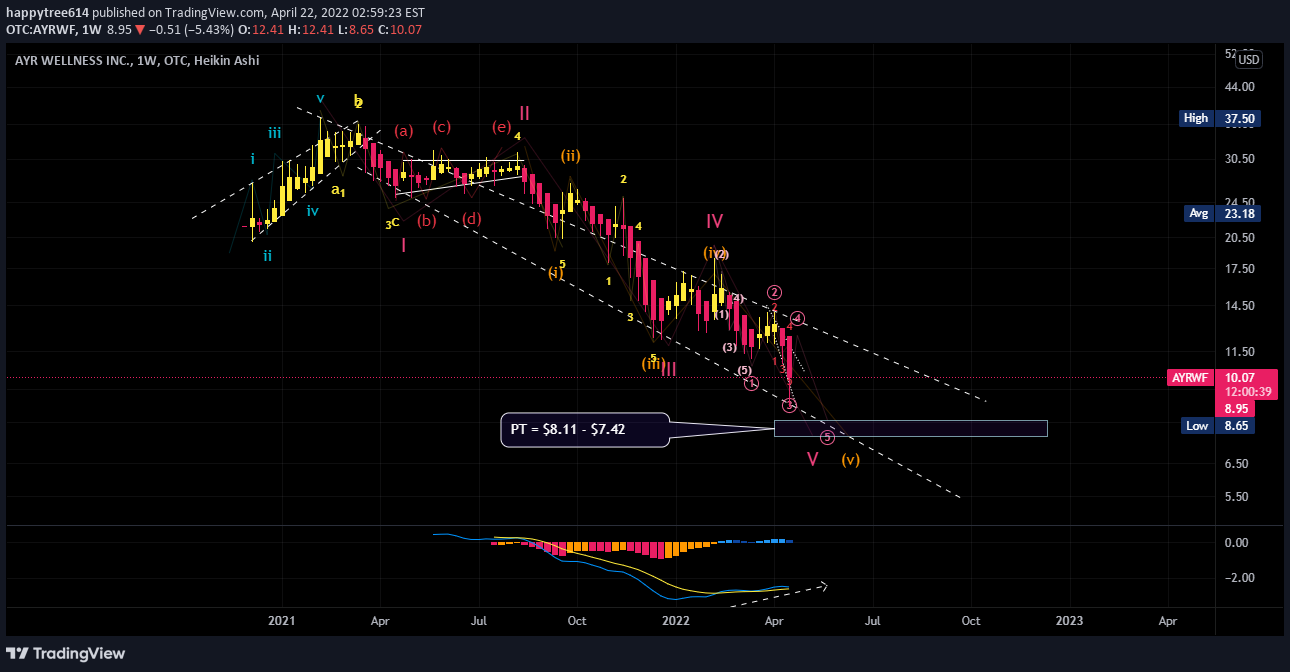Click the TradingView logo at bottom left

pyautogui.click(x=66, y=653)
